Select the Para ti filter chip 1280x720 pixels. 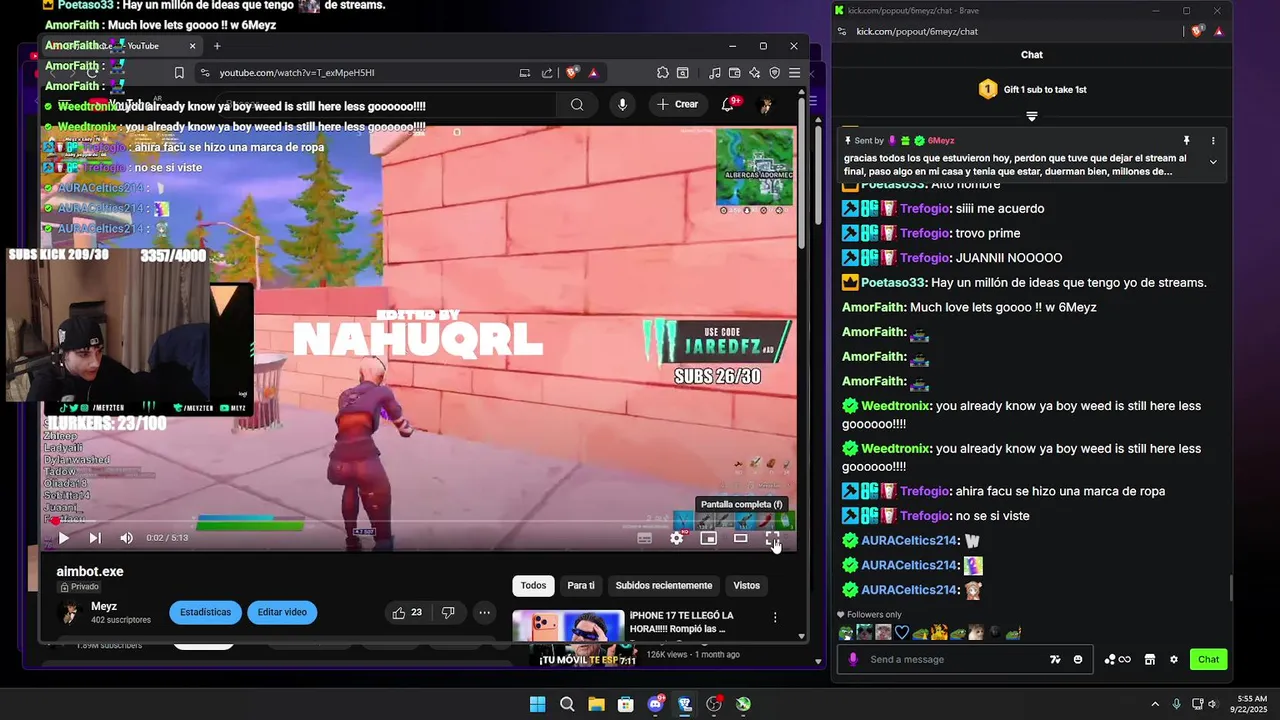(581, 585)
